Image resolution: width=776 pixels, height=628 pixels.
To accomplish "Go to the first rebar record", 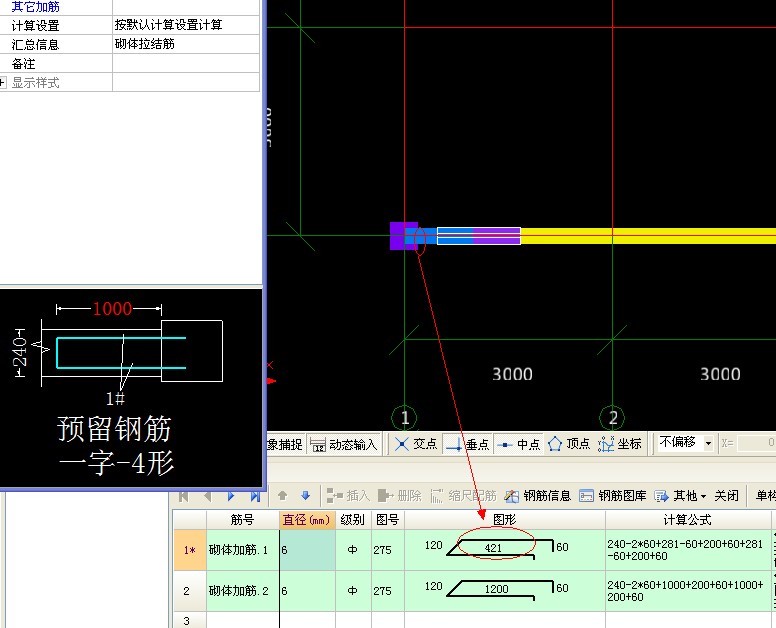I will pyautogui.click(x=184, y=496).
